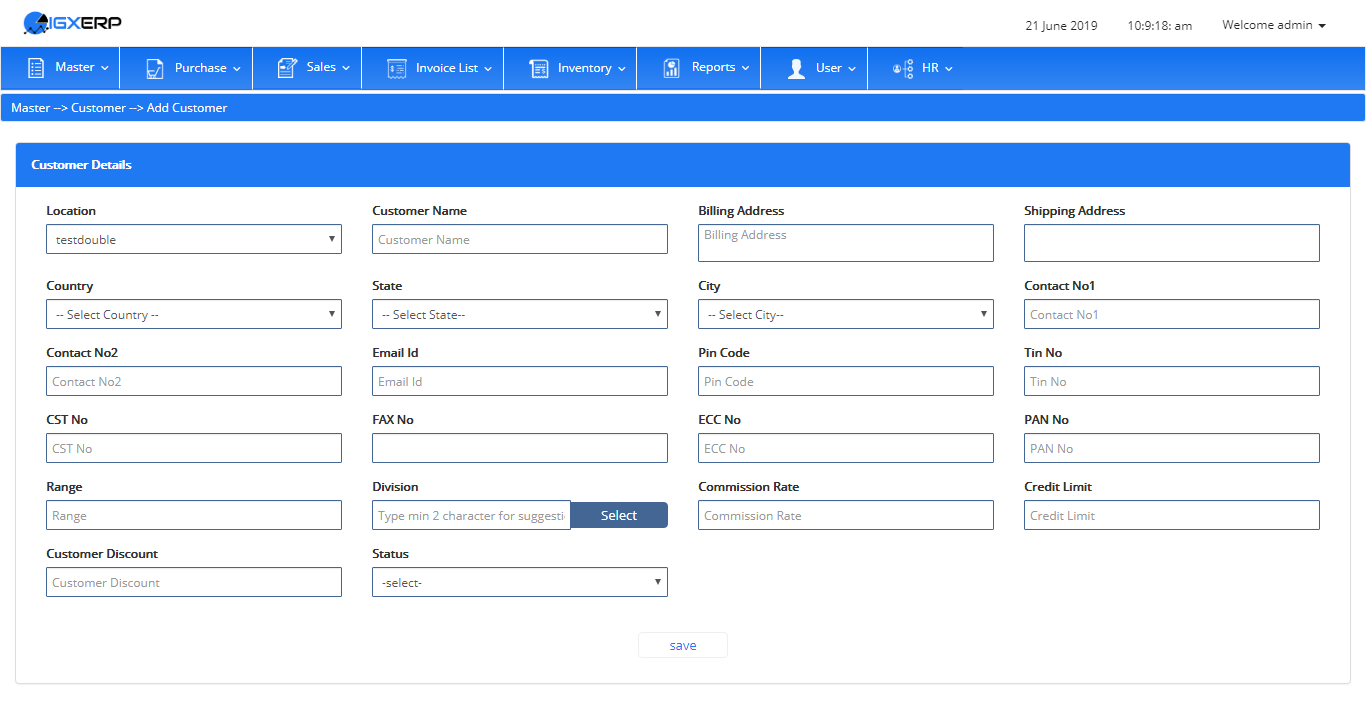Click the Master menu document icon

click(36, 68)
